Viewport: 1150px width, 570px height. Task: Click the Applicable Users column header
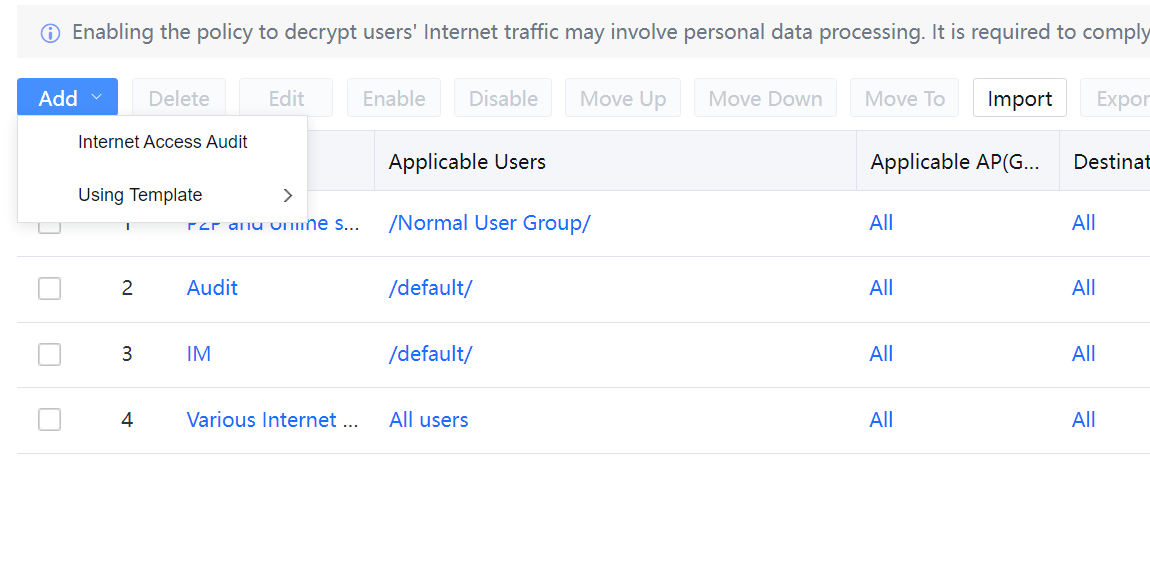coord(467,162)
